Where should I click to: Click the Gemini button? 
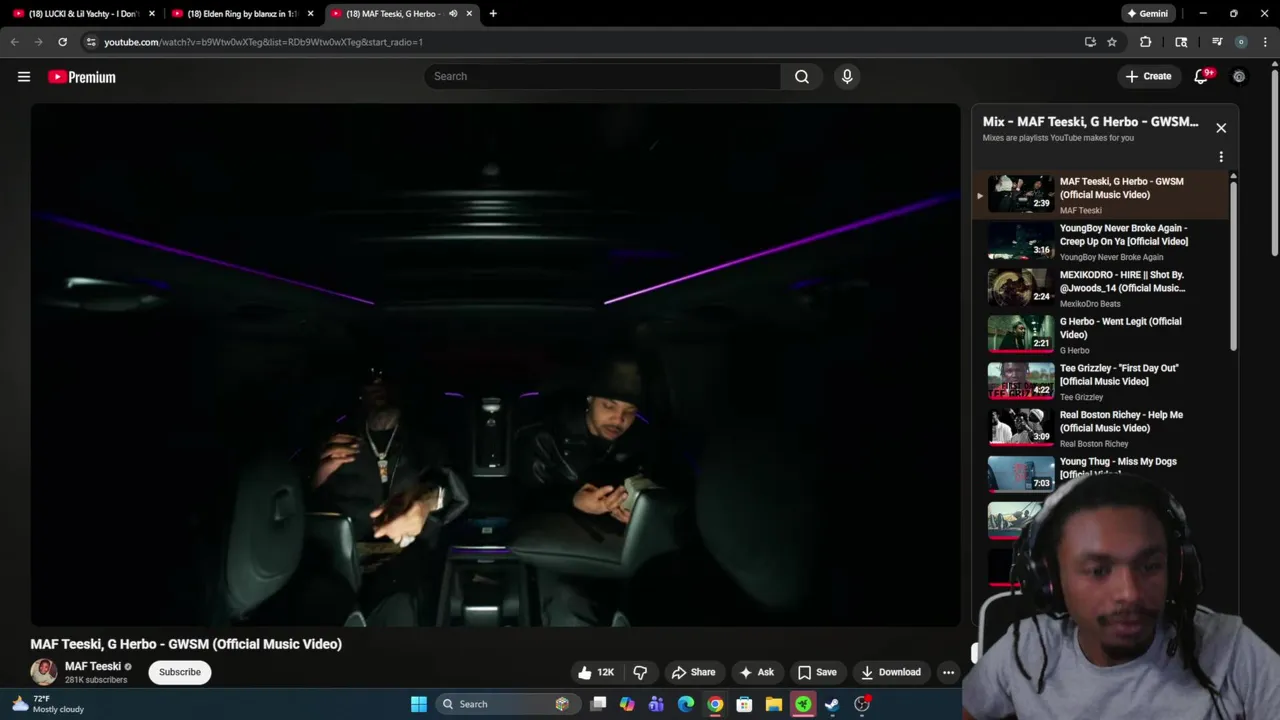[x=1147, y=14]
